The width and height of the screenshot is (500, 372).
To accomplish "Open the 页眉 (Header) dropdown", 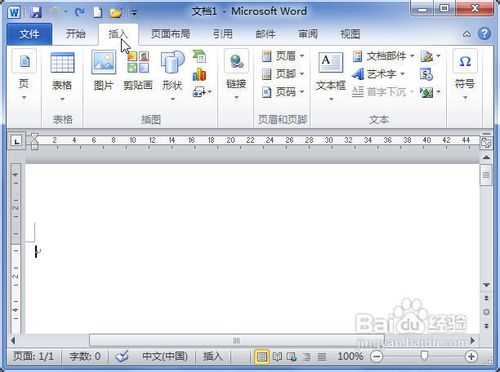I will tap(283, 56).
